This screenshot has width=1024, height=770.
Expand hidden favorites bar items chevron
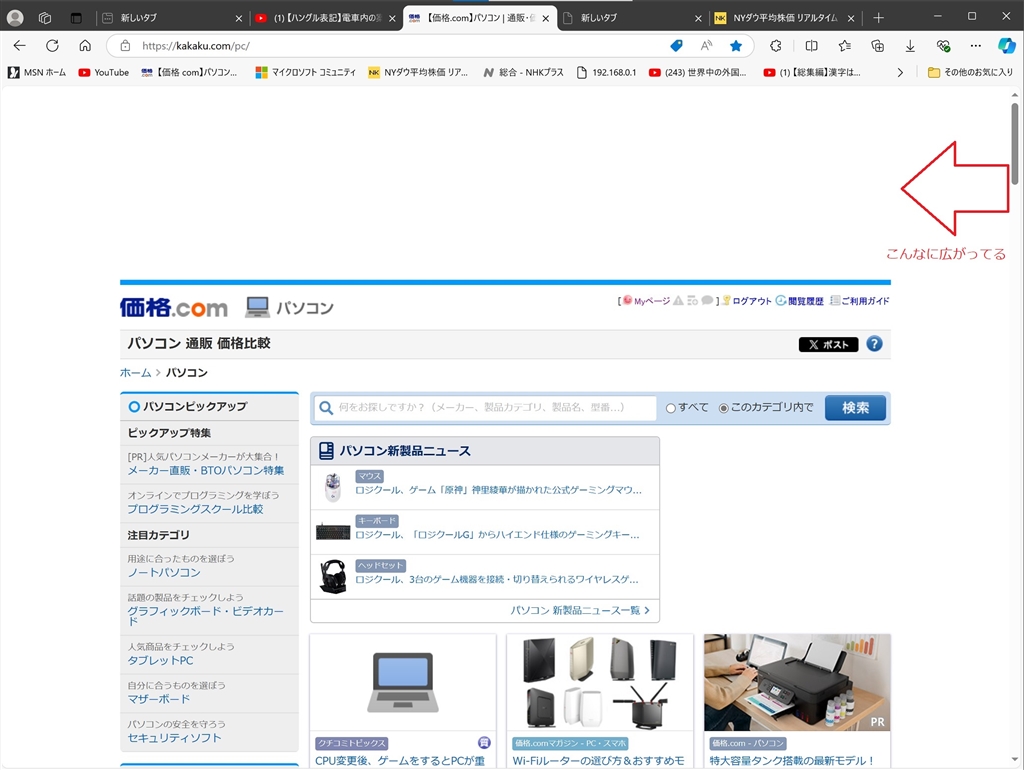pyautogui.click(x=901, y=72)
